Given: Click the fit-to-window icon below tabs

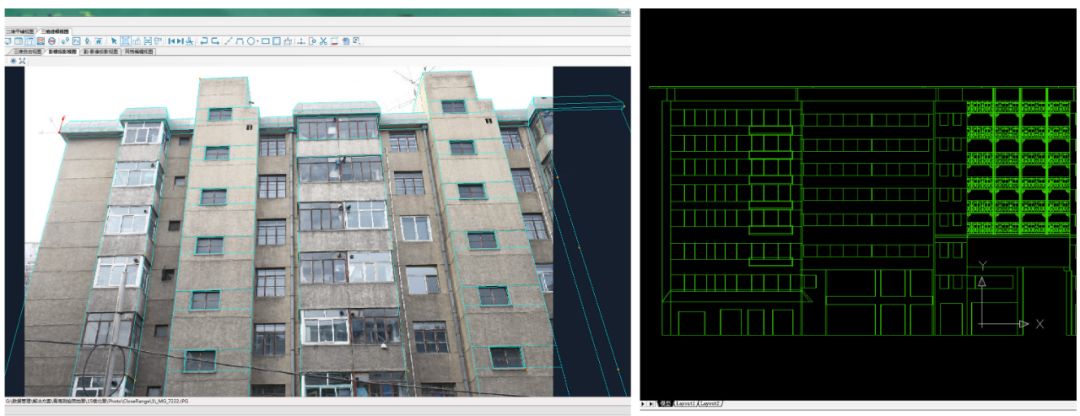Looking at the screenshot, I should click(x=22, y=61).
